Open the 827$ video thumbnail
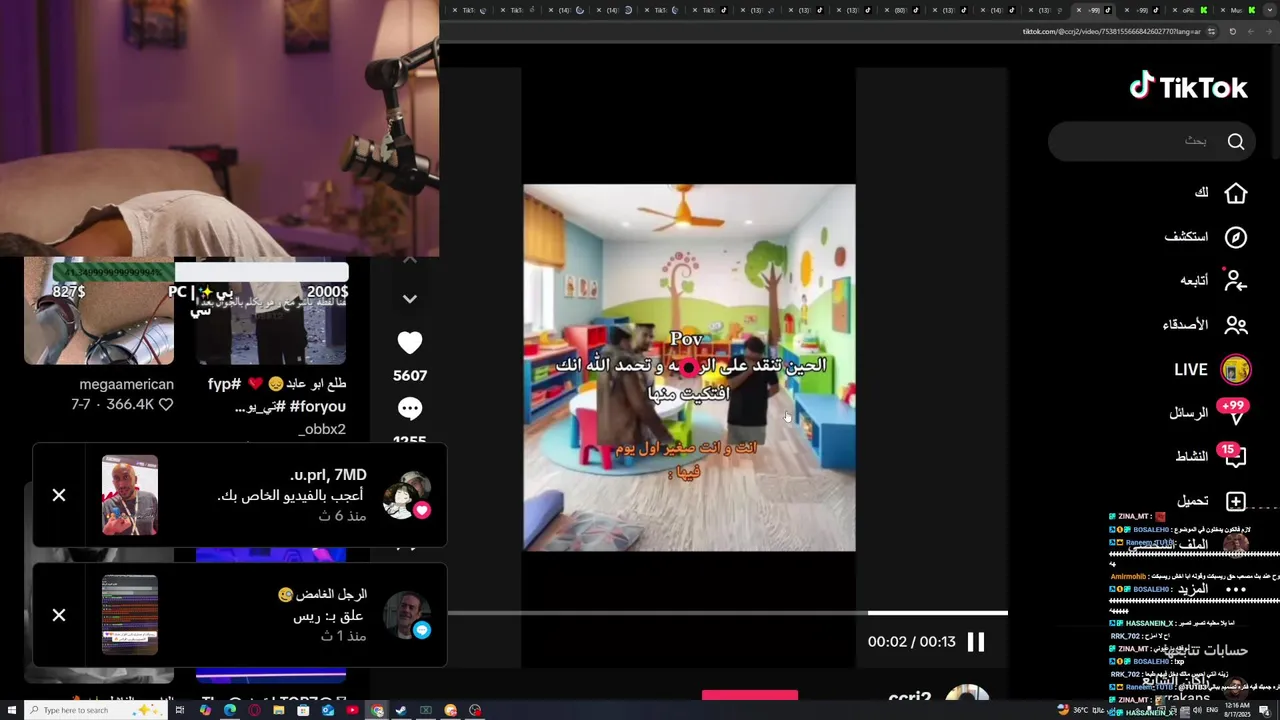 coord(99,312)
